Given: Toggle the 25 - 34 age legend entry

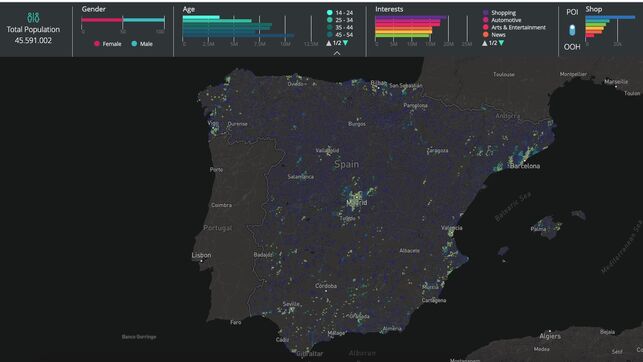Looking at the screenshot, I should (x=340, y=20).
